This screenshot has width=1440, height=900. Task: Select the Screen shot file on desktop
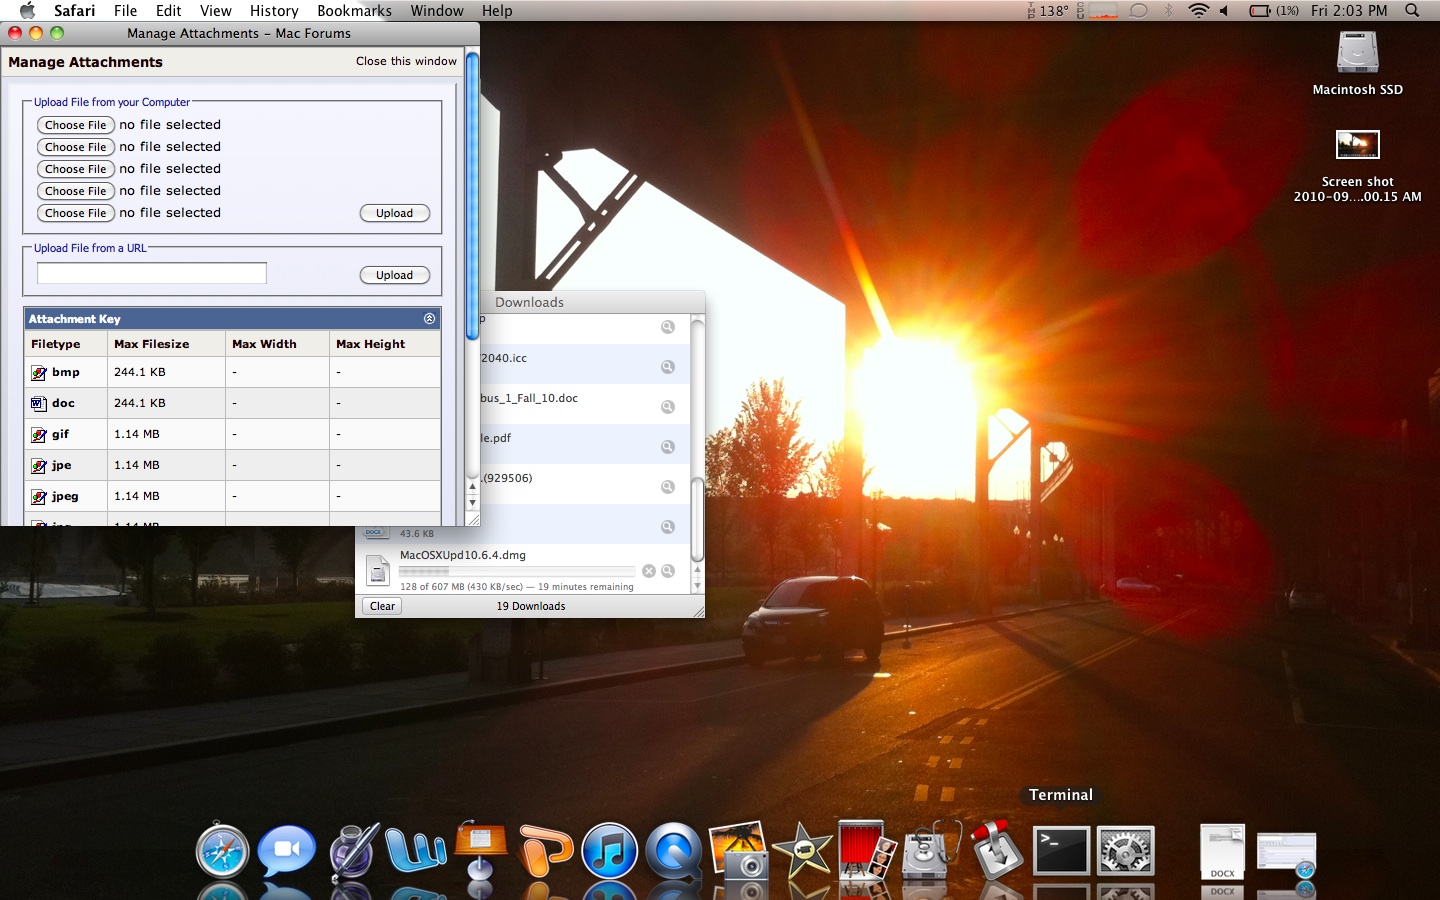(1358, 145)
